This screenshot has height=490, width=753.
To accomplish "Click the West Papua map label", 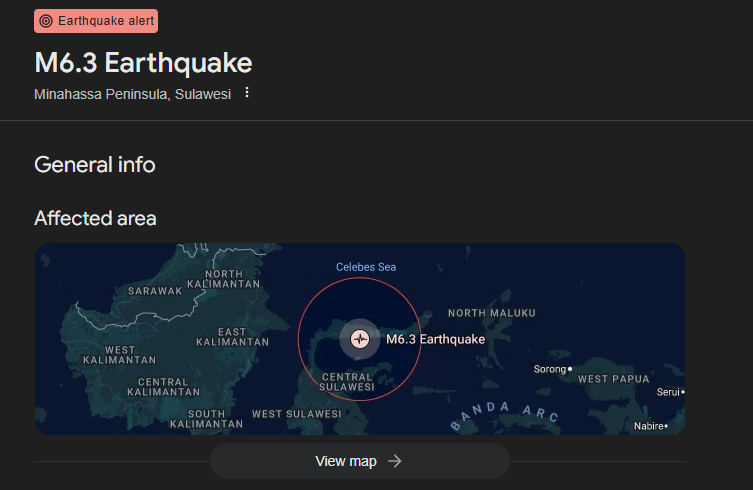I will pos(613,379).
